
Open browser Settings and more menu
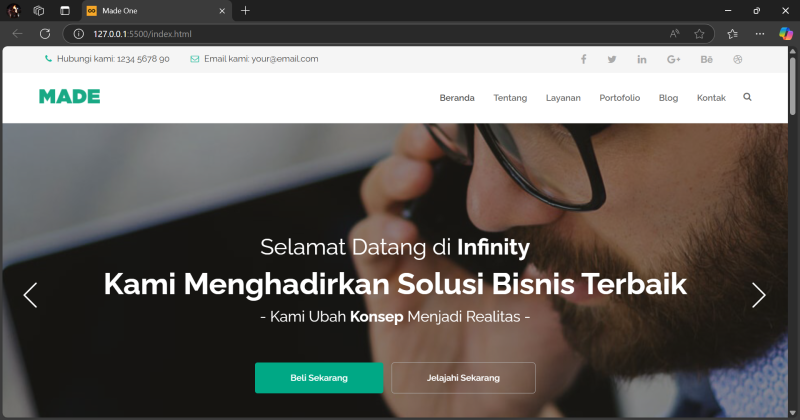[760, 34]
